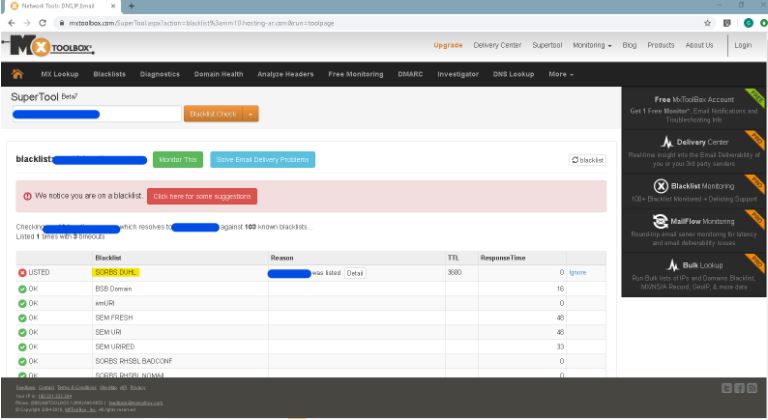The height and width of the screenshot is (420, 768).
Task: Open the Products link
Action: click(x=661, y=45)
